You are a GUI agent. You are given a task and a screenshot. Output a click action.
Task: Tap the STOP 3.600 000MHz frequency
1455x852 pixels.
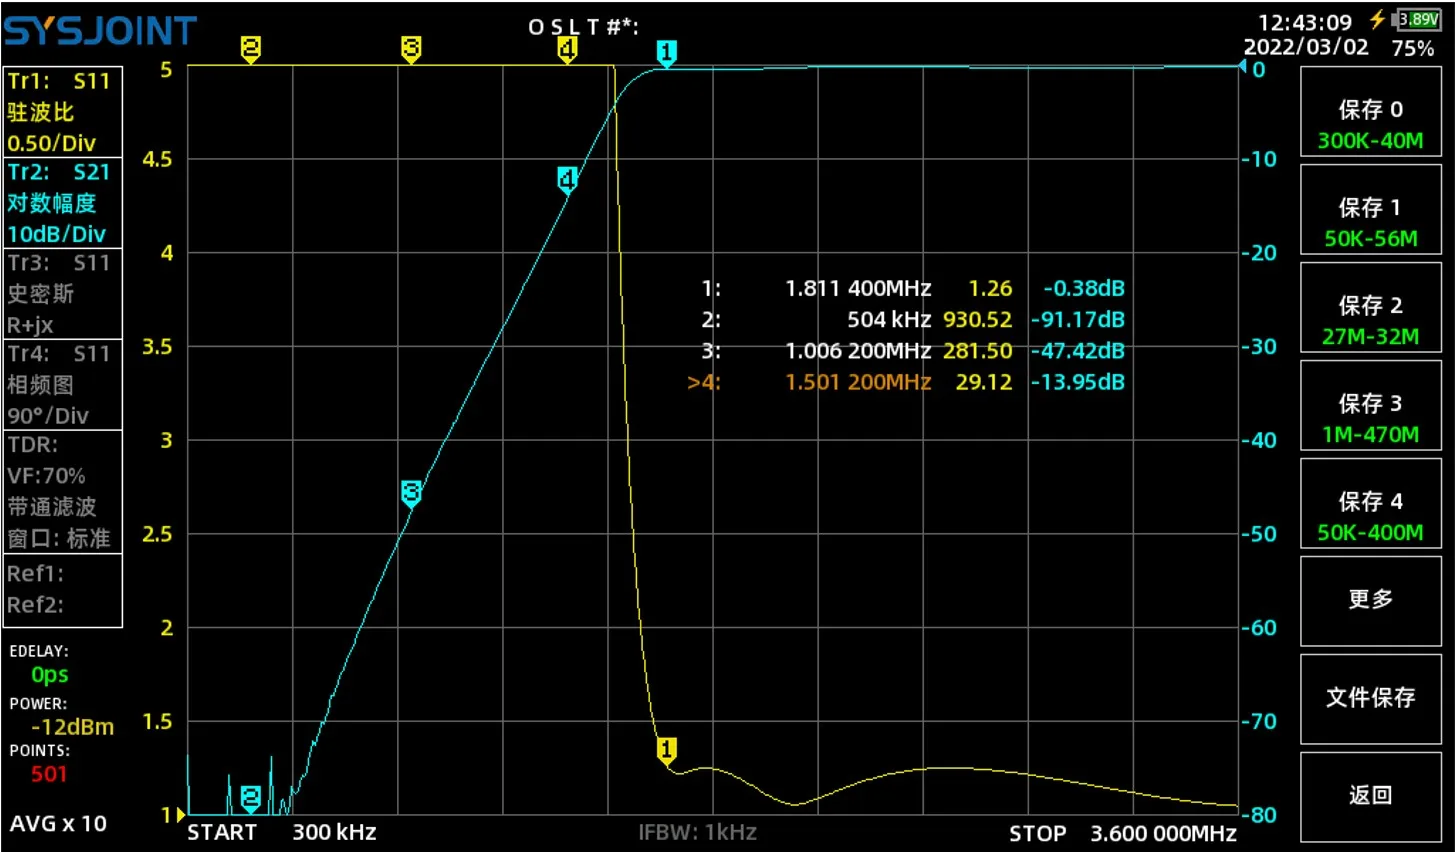tap(1123, 833)
